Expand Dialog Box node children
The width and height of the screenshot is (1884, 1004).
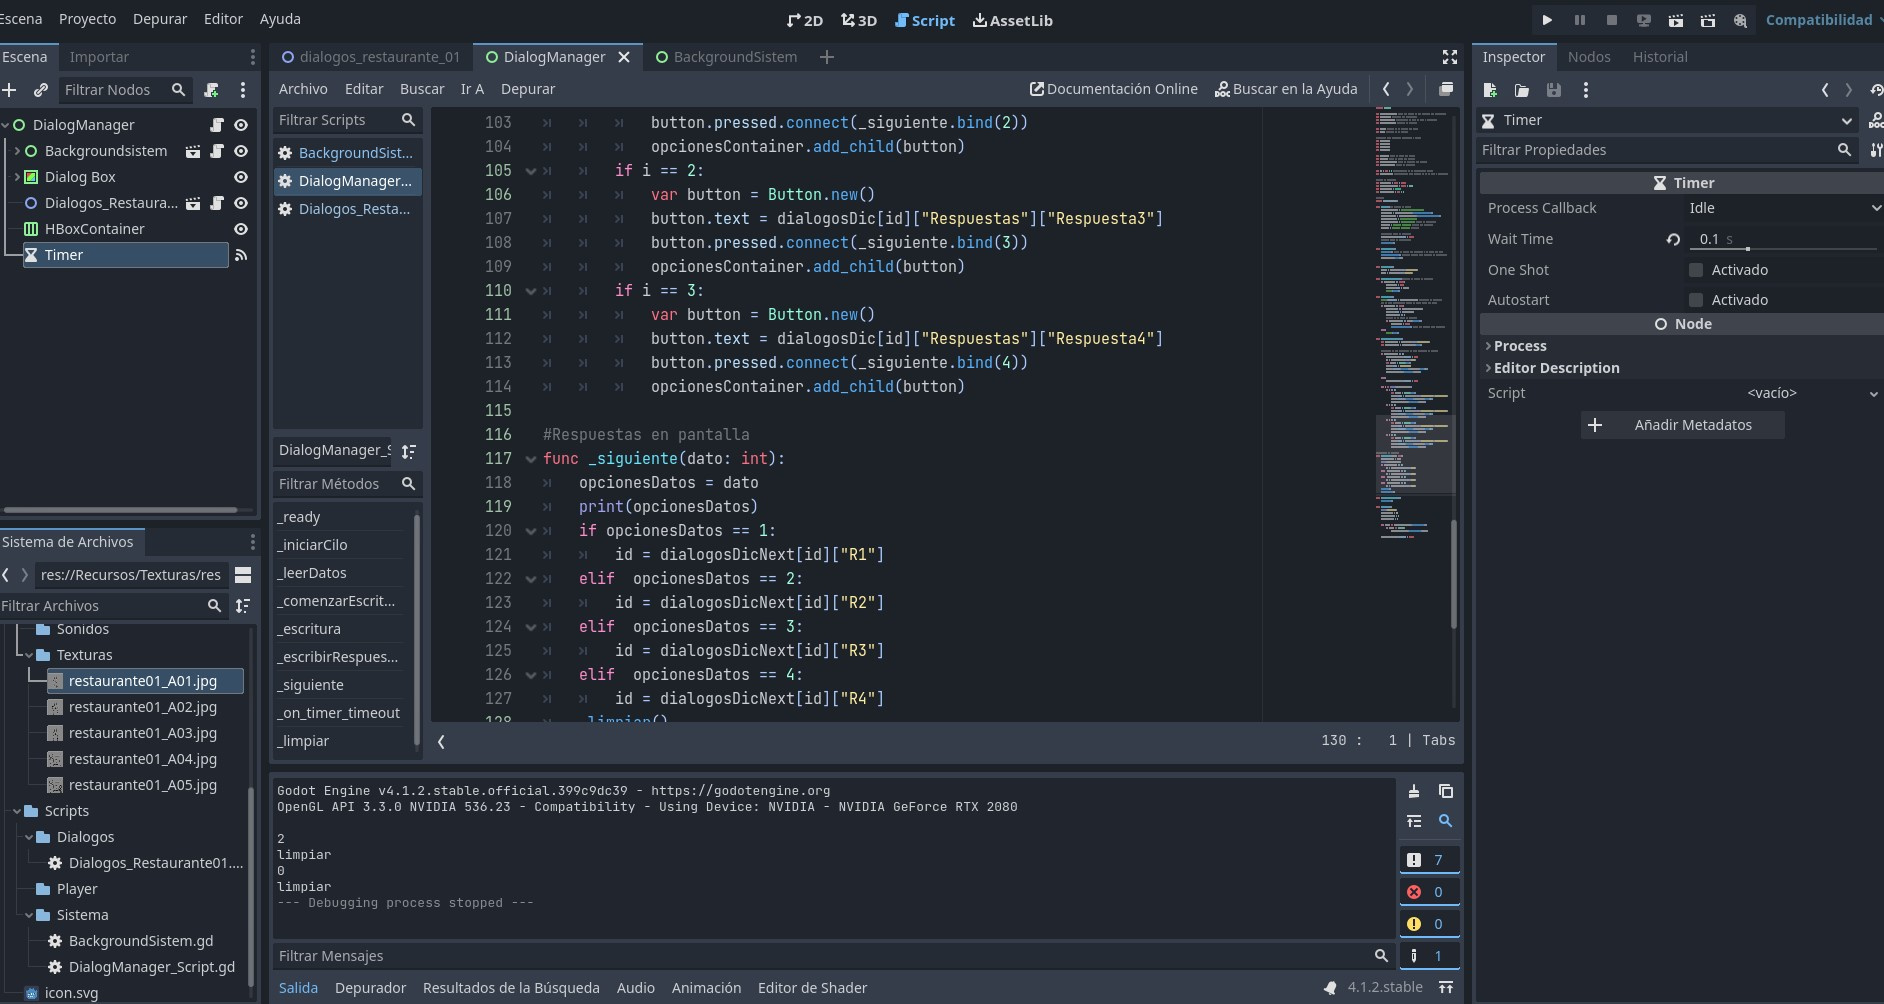click(17, 177)
